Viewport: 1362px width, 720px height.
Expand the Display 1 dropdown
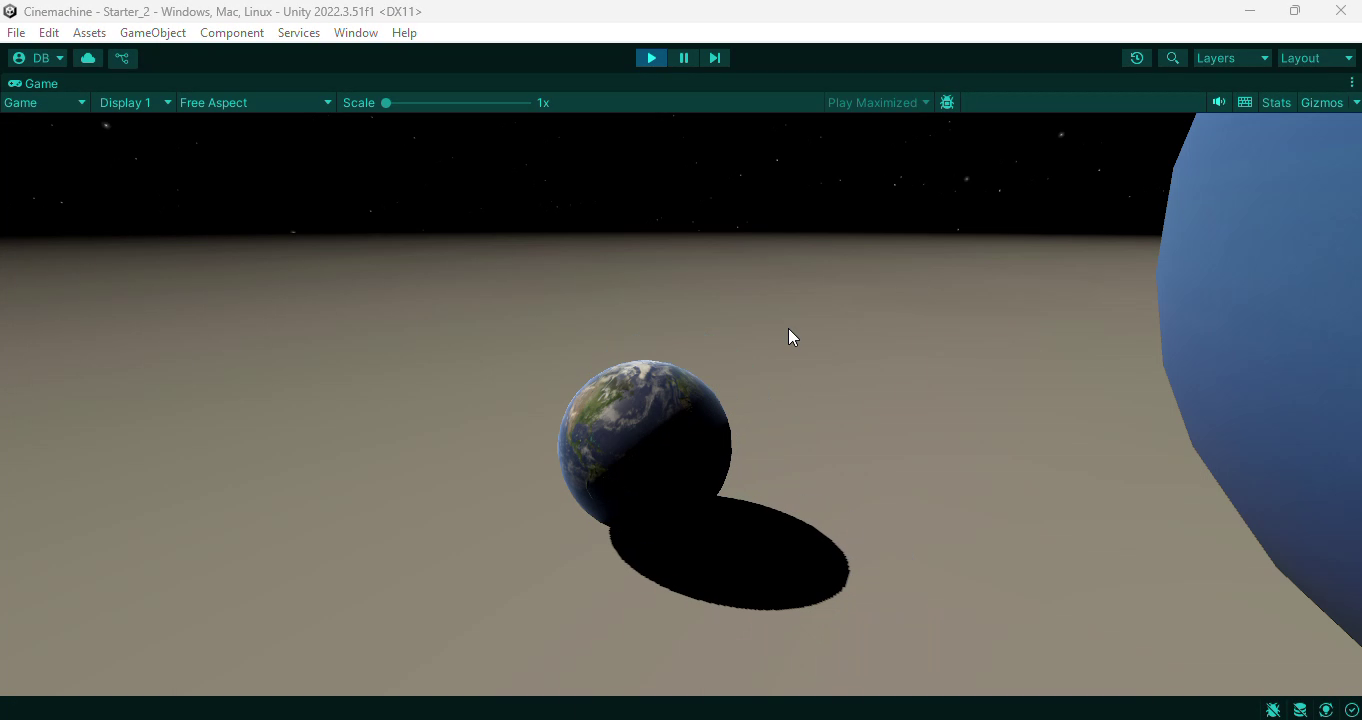[x=135, y=103]
